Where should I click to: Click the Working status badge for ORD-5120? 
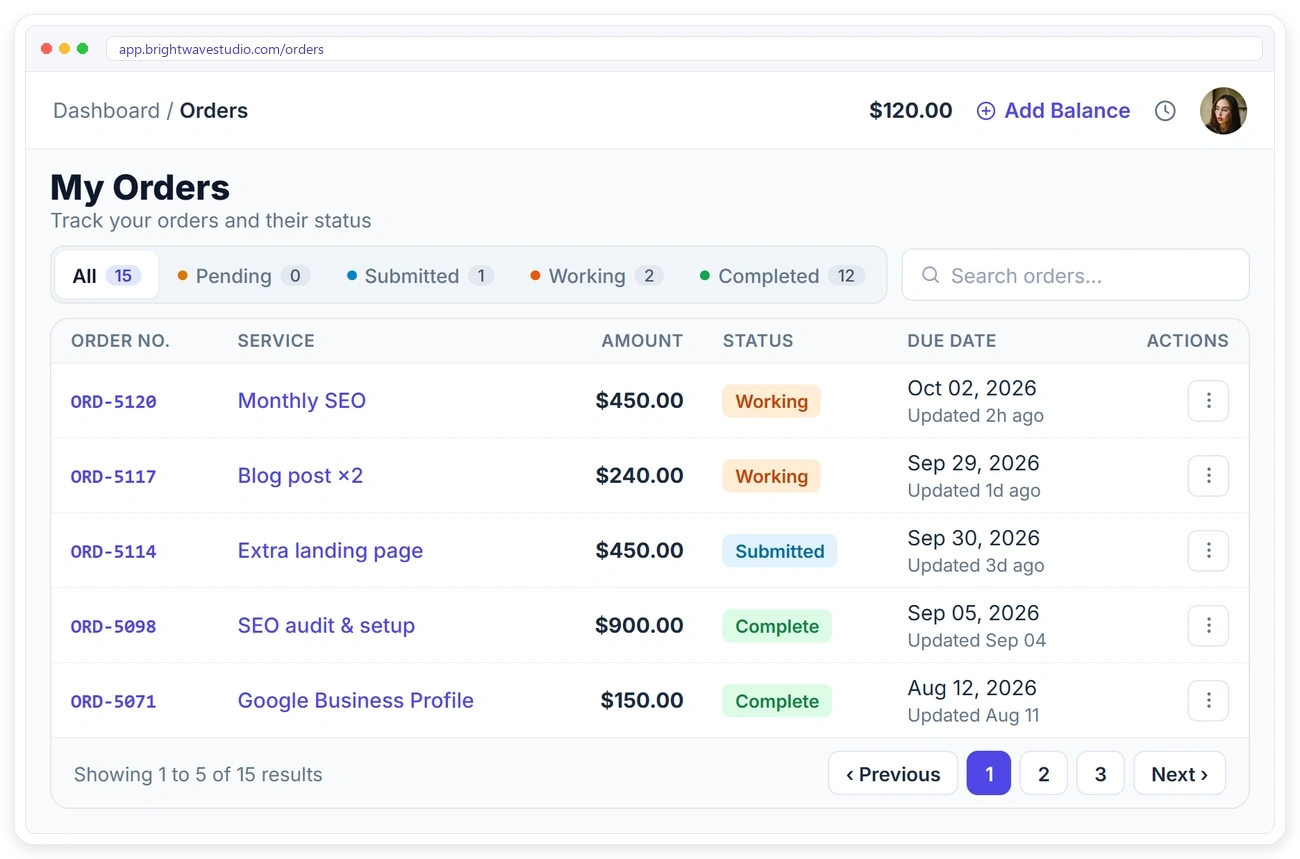(772, 401)
